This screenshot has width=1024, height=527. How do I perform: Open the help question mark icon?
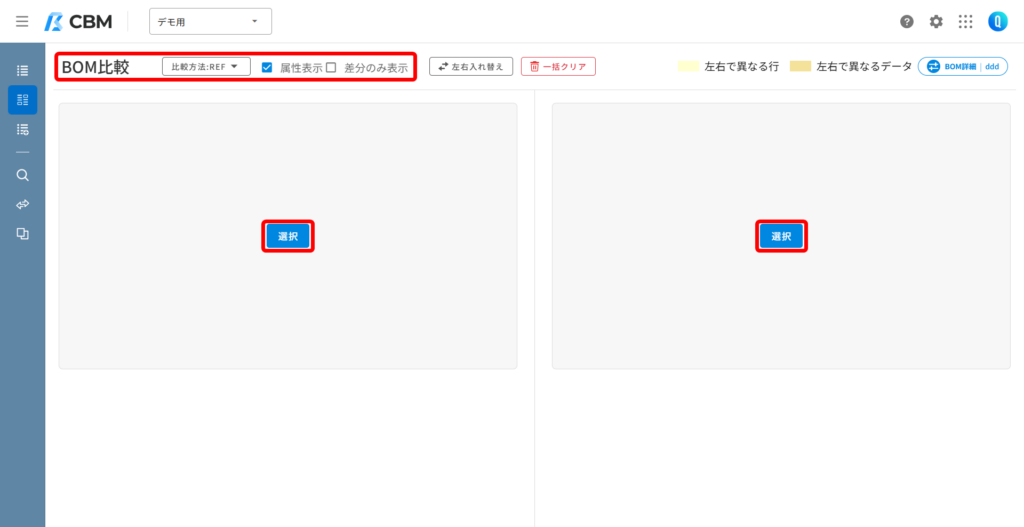906,22
